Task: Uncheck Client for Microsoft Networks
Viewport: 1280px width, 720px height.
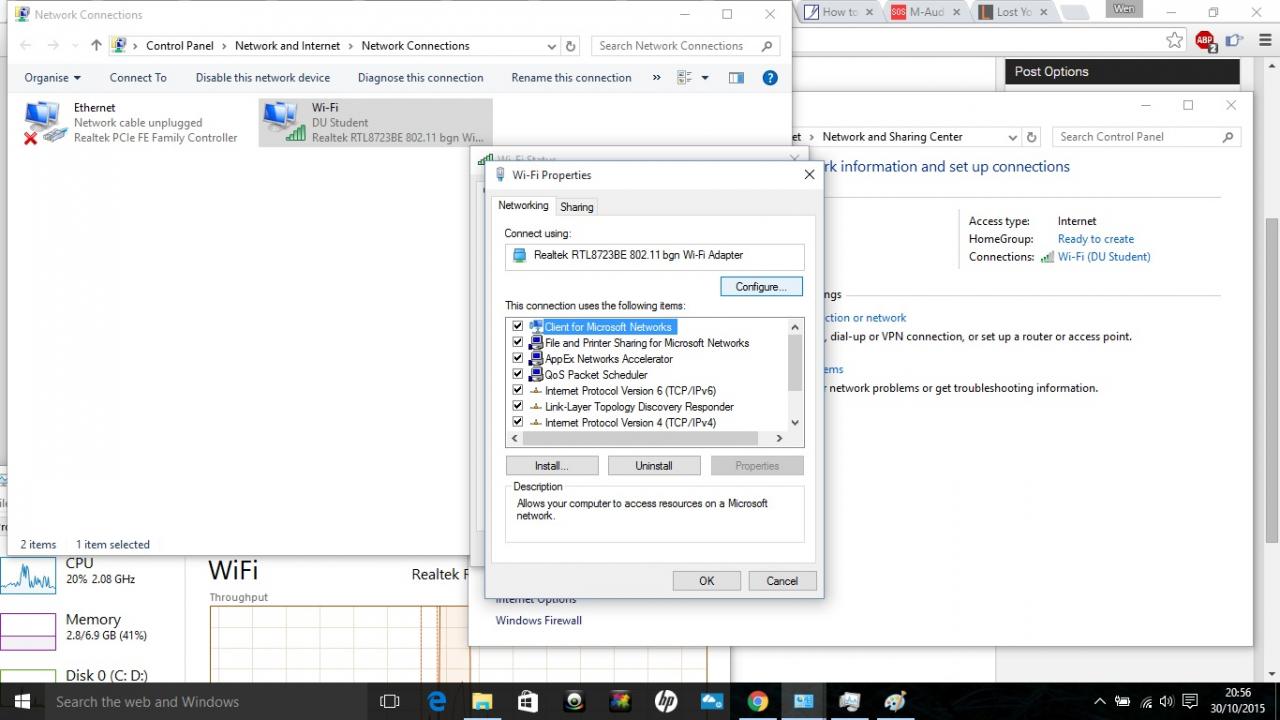Action: click(x=518, y=326)
